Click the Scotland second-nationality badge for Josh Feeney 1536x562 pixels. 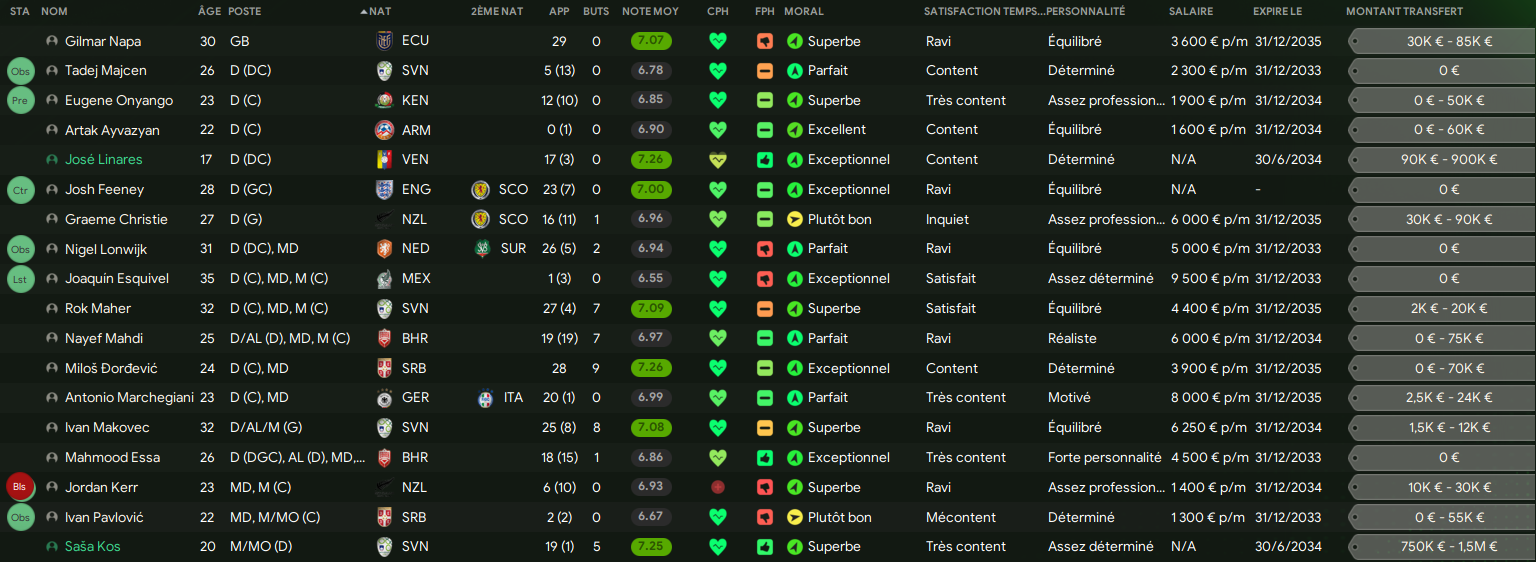(481, 190)
